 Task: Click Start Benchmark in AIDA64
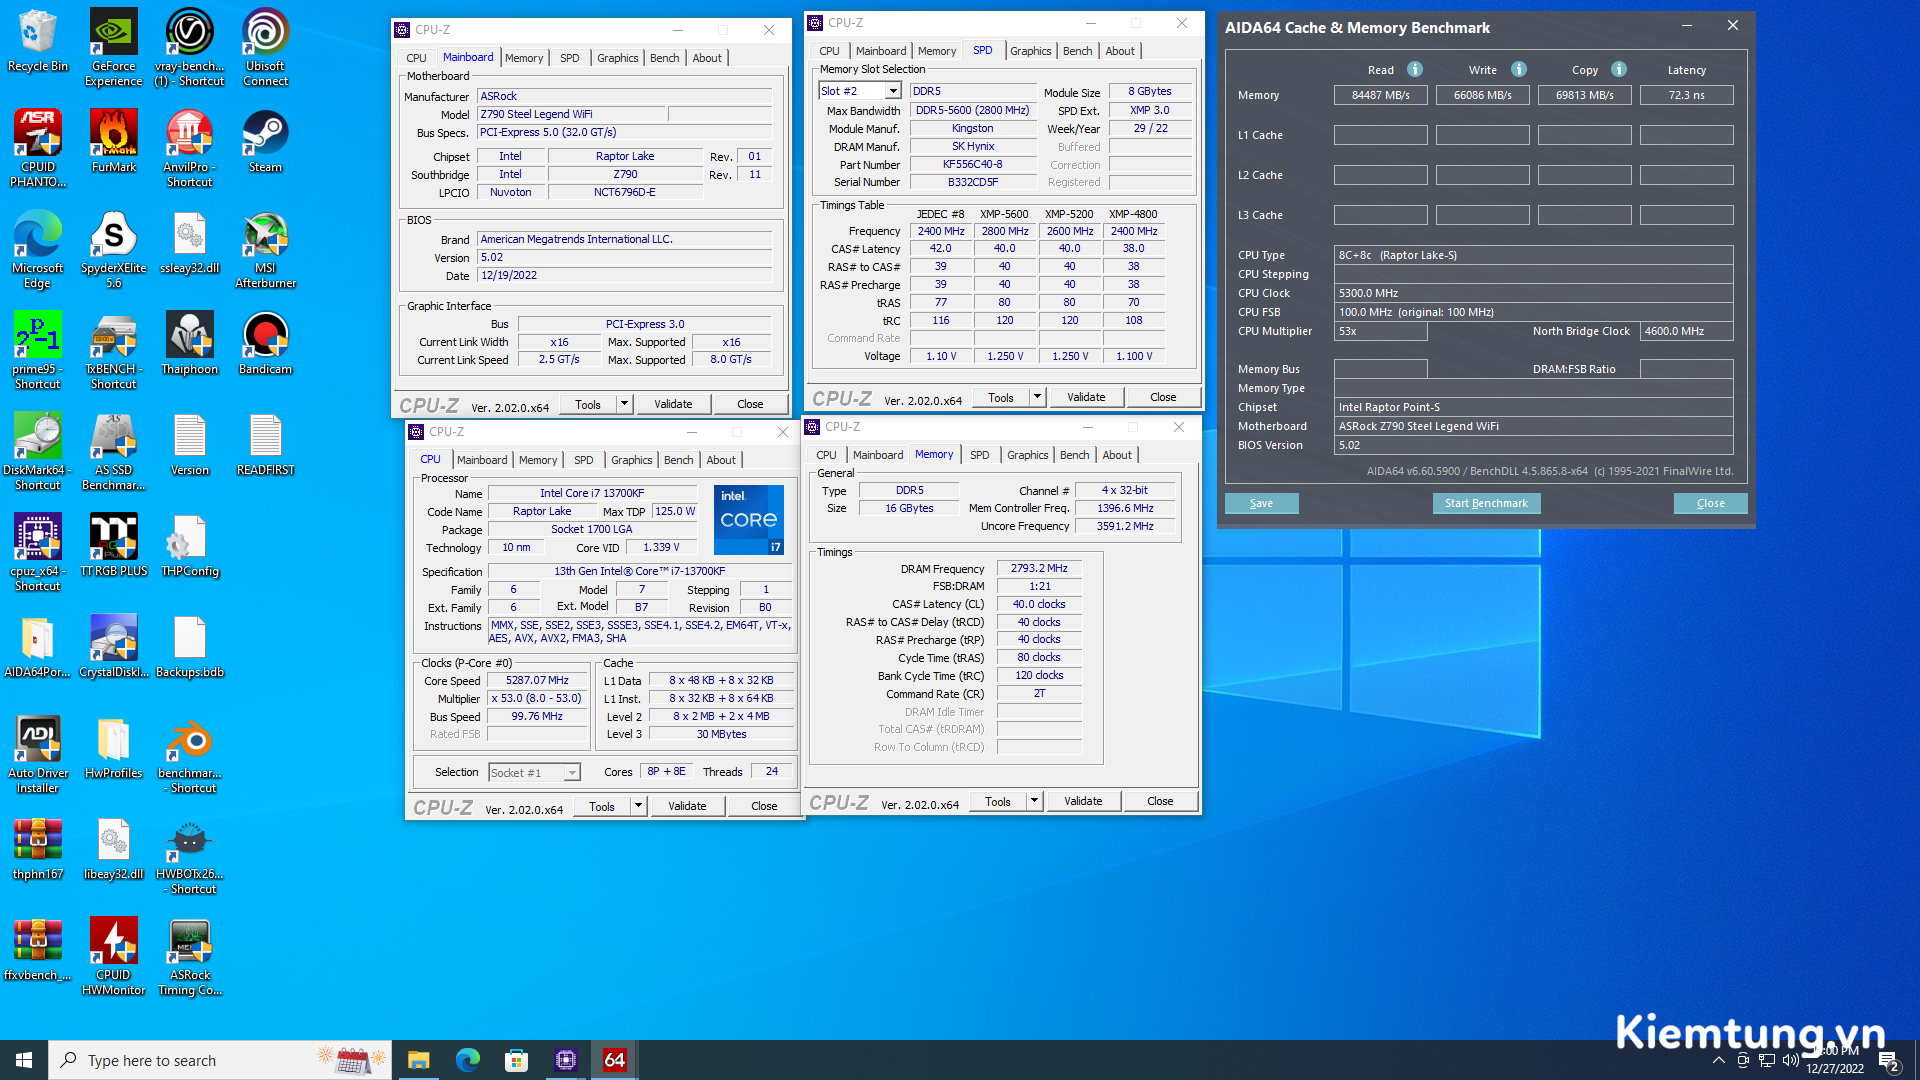tap(1486, 503)
